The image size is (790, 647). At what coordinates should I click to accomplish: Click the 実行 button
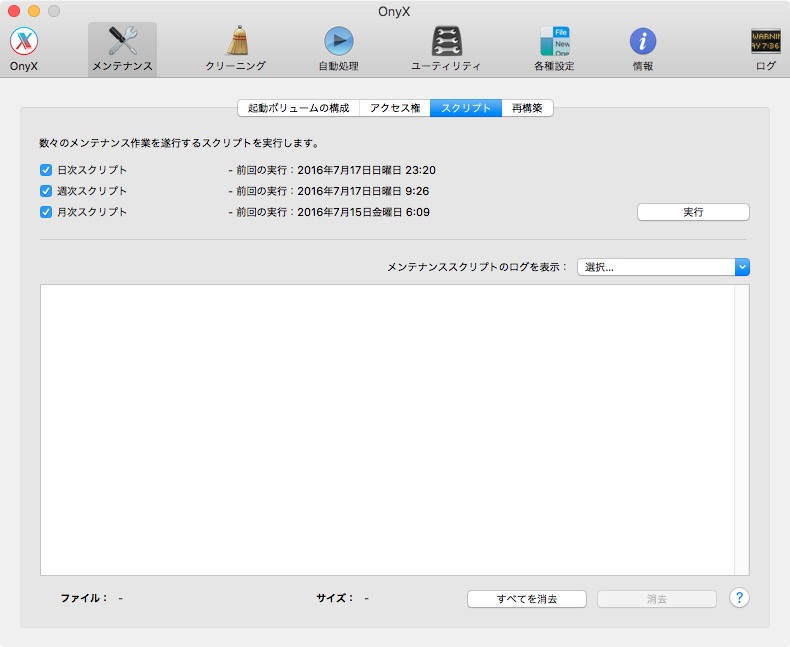click(x=693, y=212)
